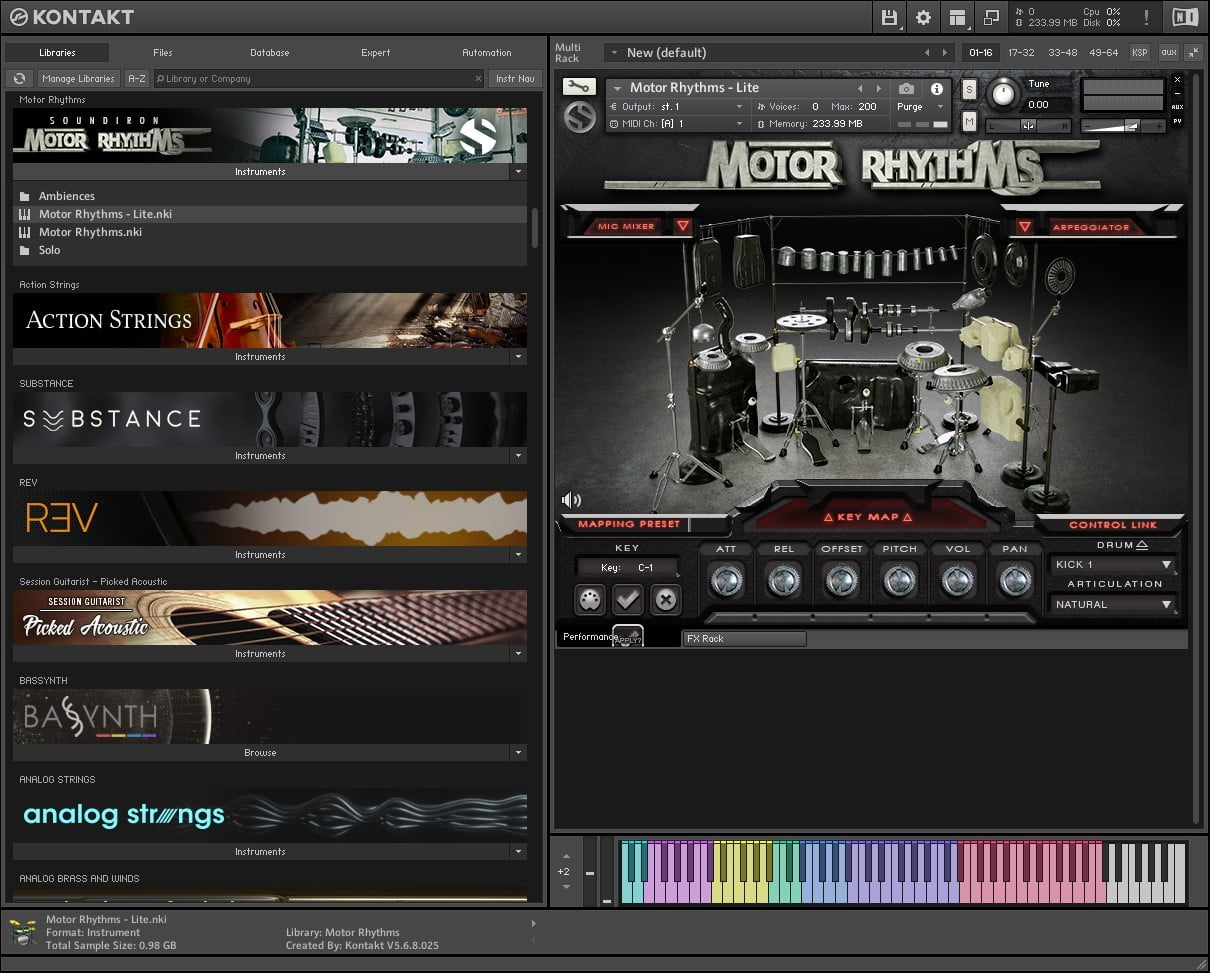Screen dimensions: 1210x973
Task: Click the speaker icon on drum image
Action: click(571, 500)
